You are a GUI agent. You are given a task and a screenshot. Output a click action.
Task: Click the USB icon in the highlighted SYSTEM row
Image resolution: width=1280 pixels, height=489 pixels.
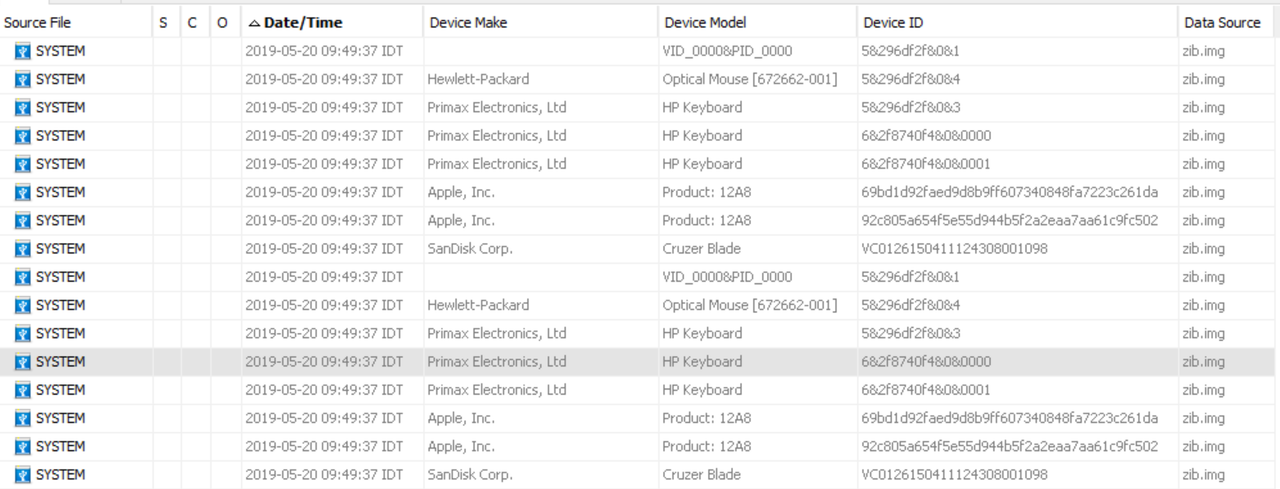(23, 362)
